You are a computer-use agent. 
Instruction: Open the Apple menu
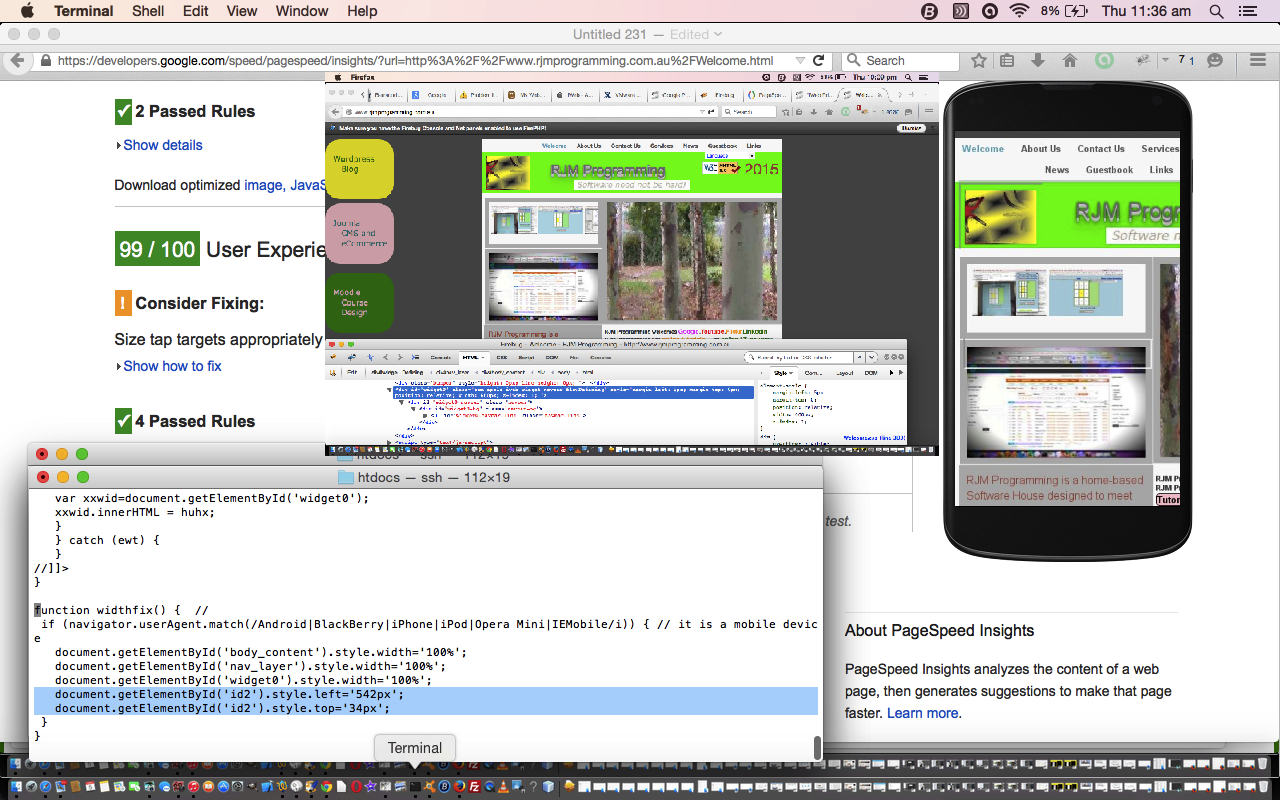(27, 11)
